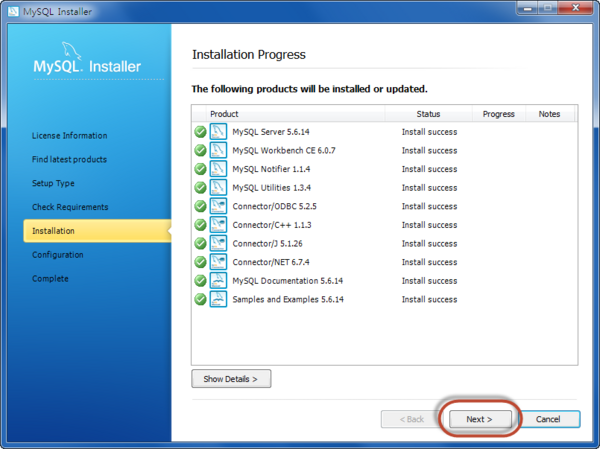Click the MySQL Notifier 1.1.4 product icon
The image size is (600, 449).
[219, 169]
